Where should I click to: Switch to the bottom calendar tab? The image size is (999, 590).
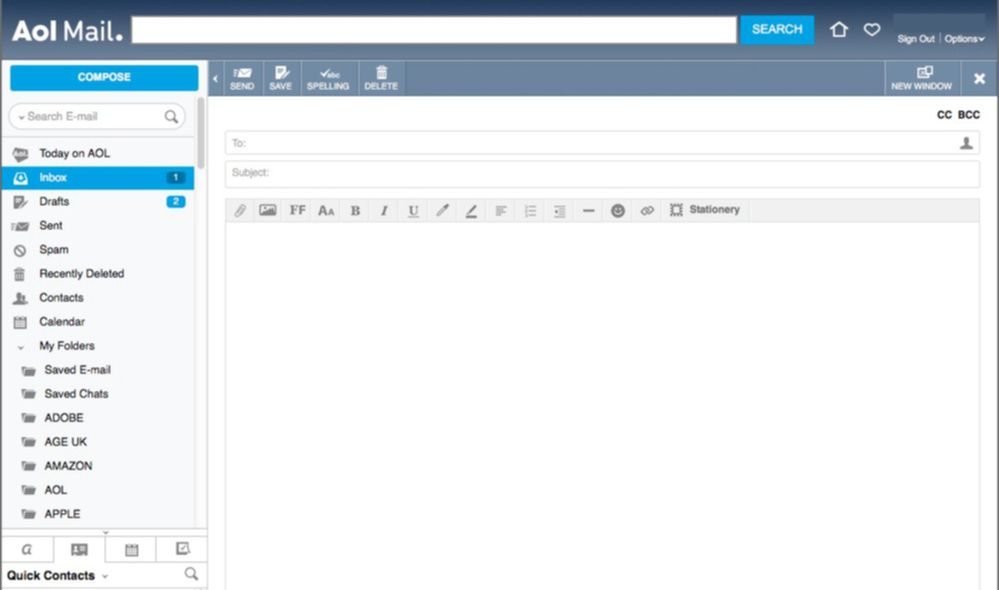tap(131, 549)
